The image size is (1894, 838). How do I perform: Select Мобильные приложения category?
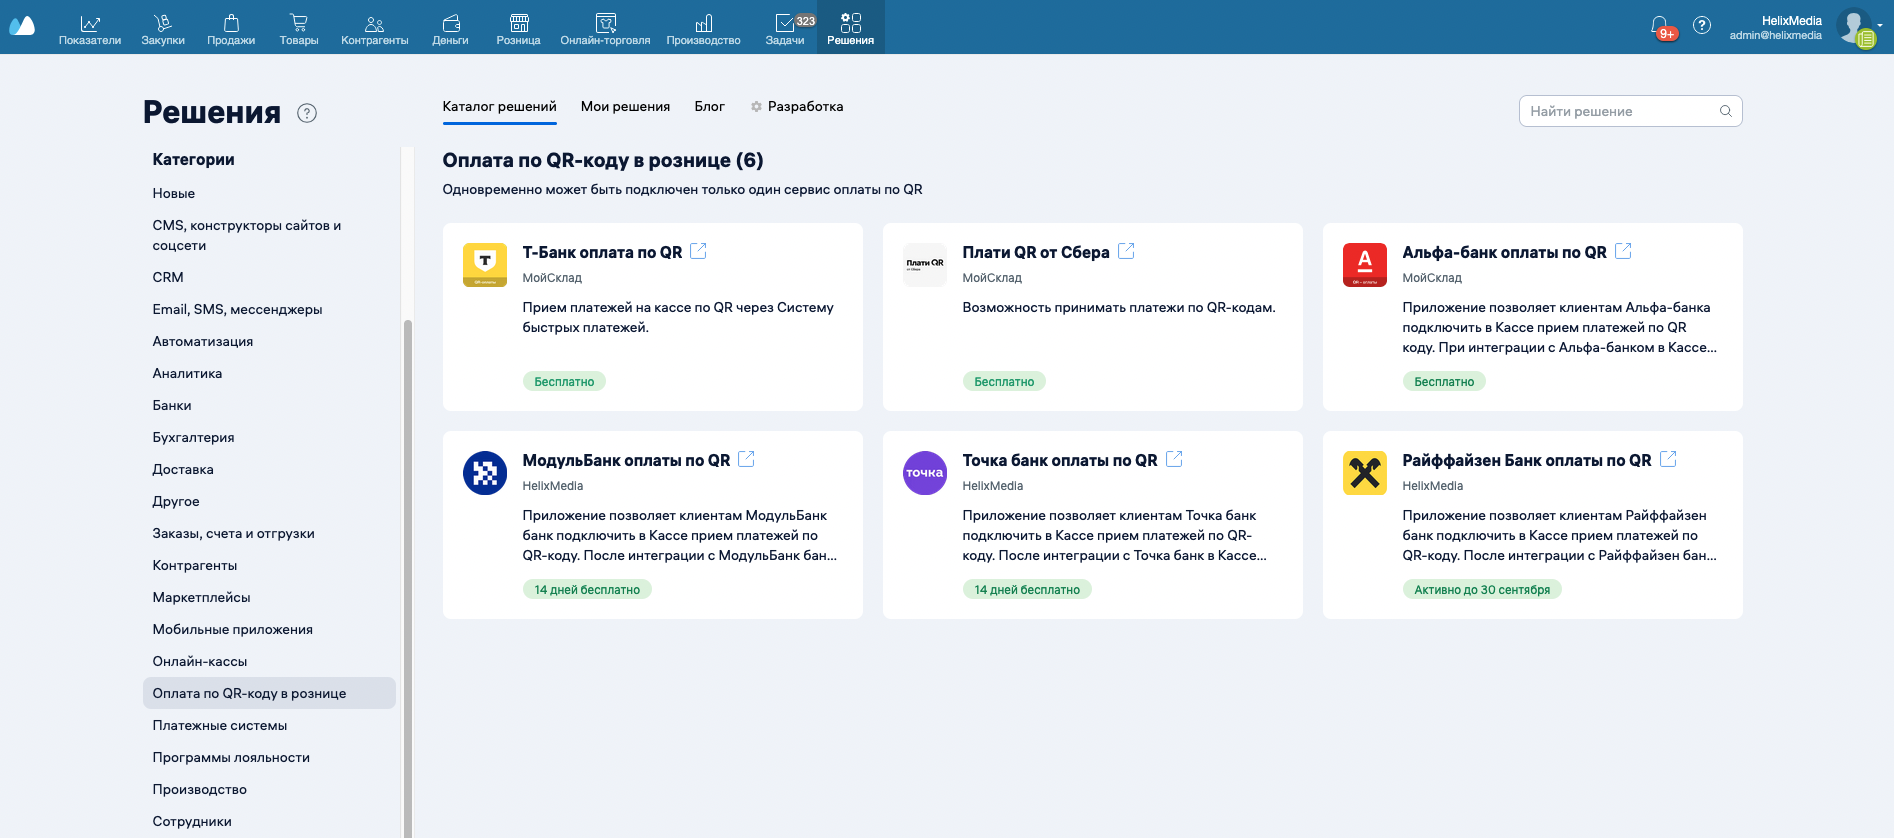click(233, 629)
